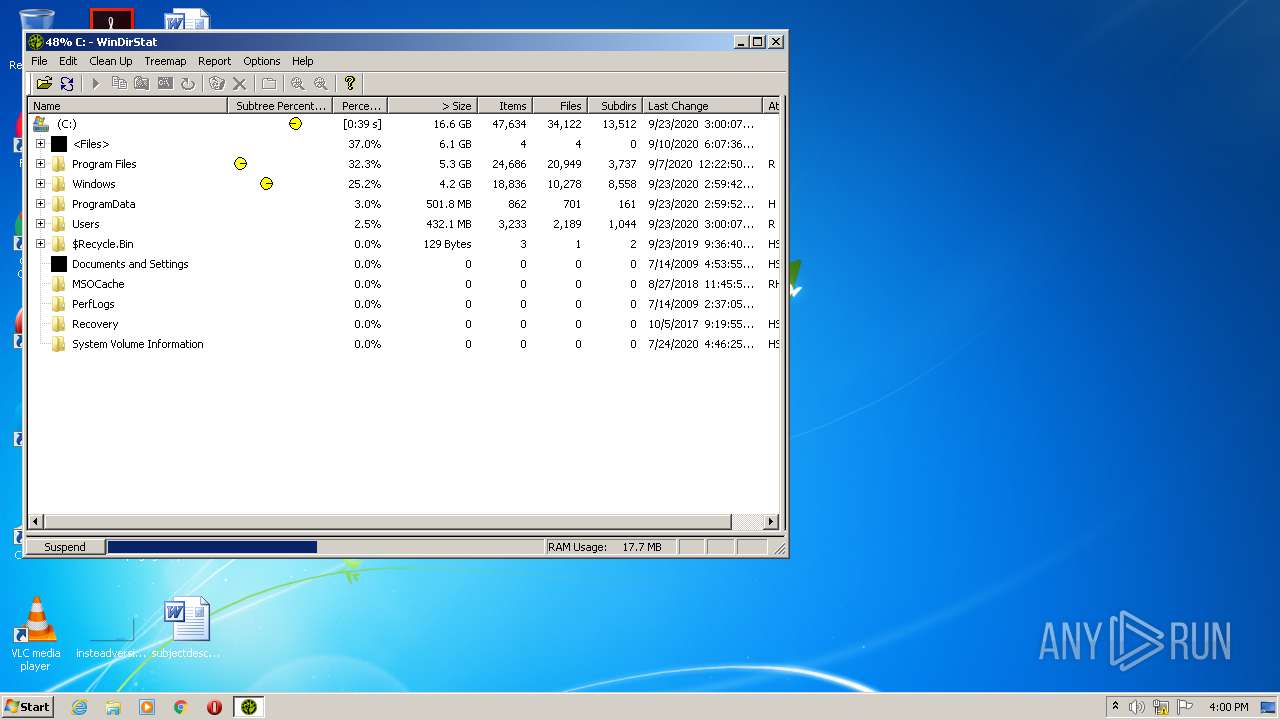Click the Start button

point(27,707)
